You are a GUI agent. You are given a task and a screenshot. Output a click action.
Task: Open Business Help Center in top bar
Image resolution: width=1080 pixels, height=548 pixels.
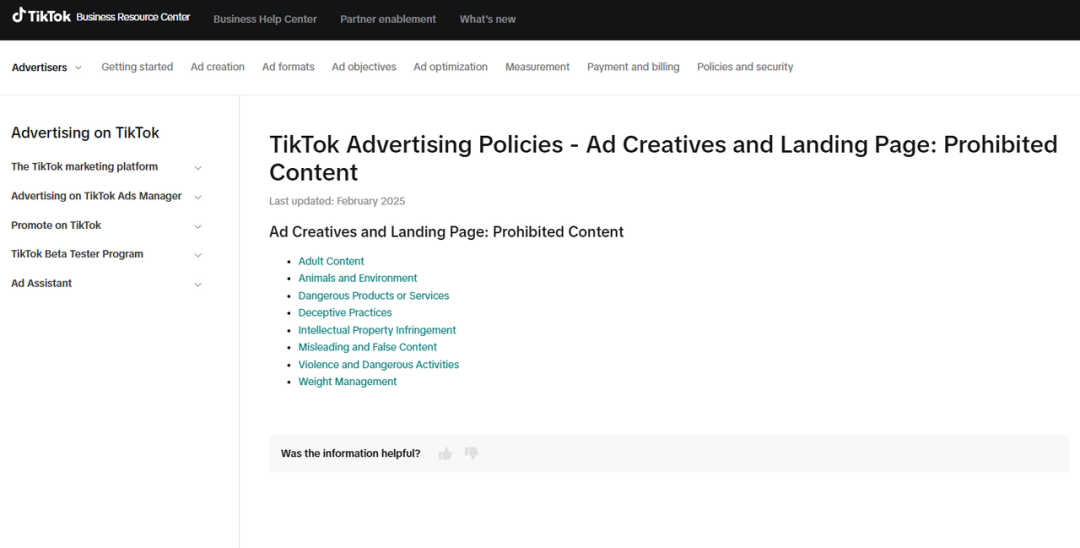click(x=265, y=19)
